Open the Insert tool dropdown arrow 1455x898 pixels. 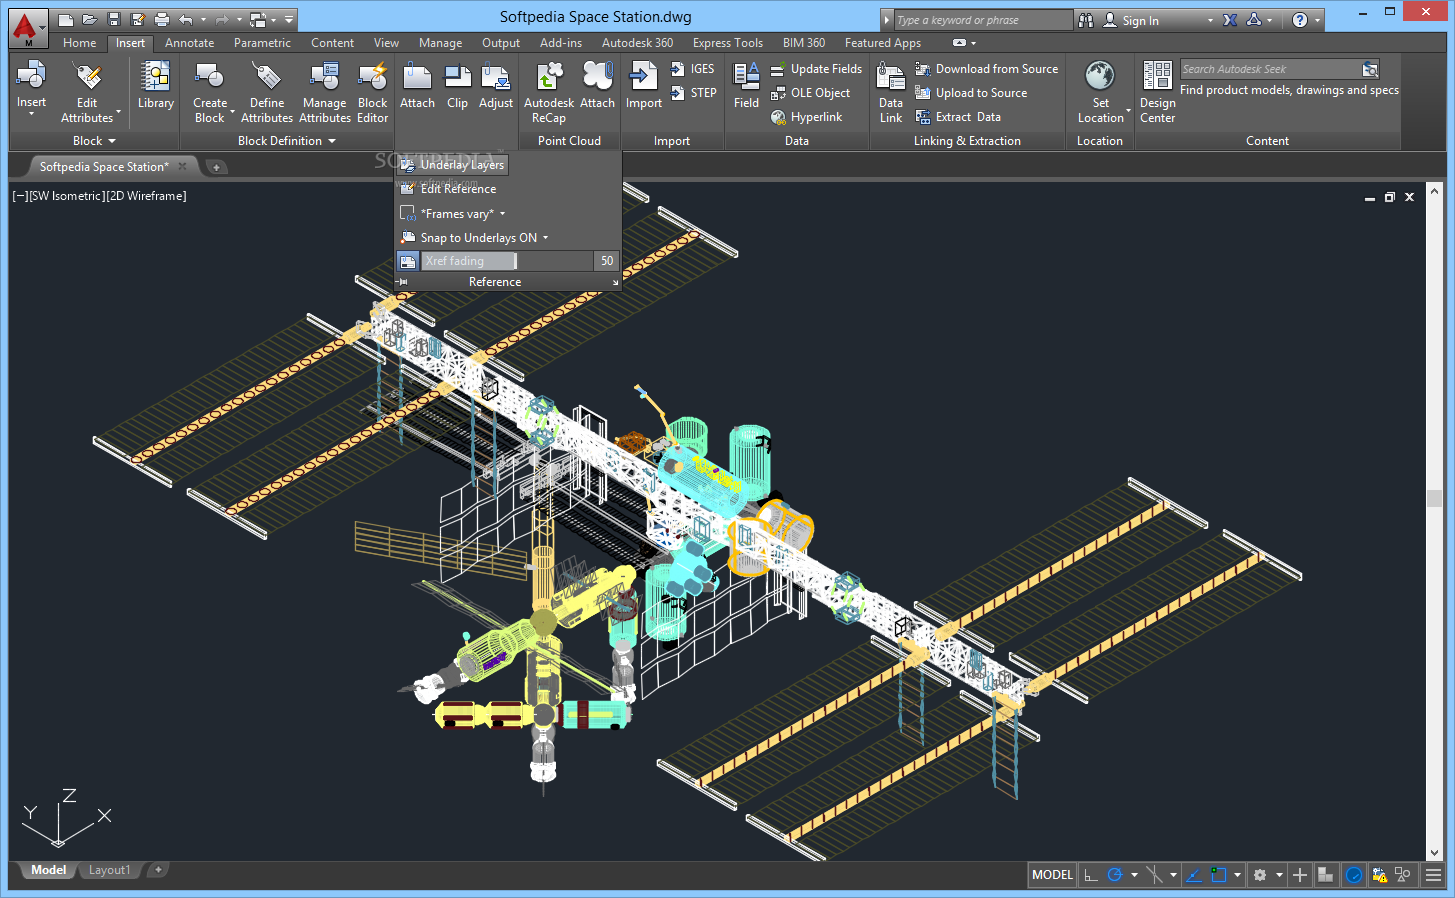31,114
